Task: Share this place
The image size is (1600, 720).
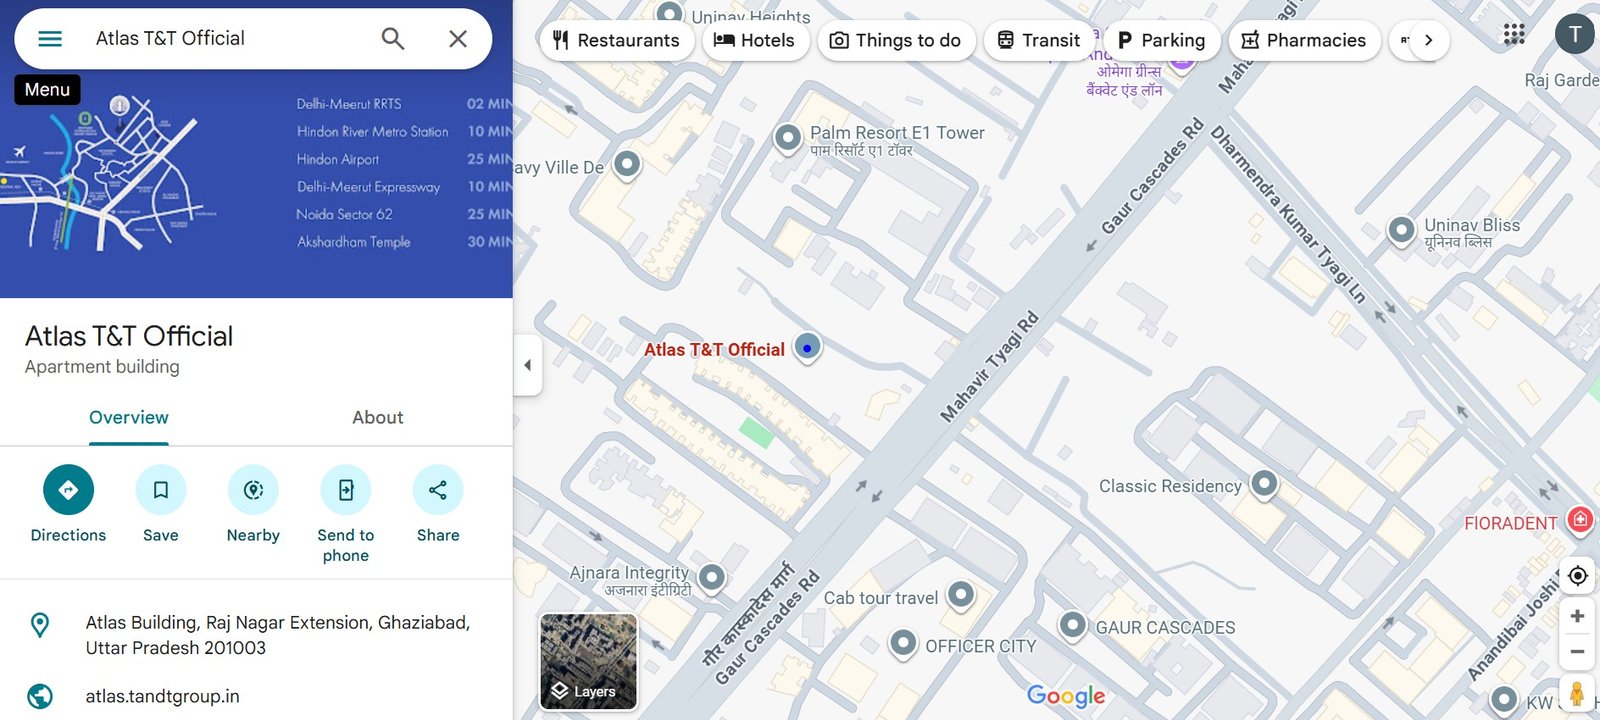Action: [438, 490]
